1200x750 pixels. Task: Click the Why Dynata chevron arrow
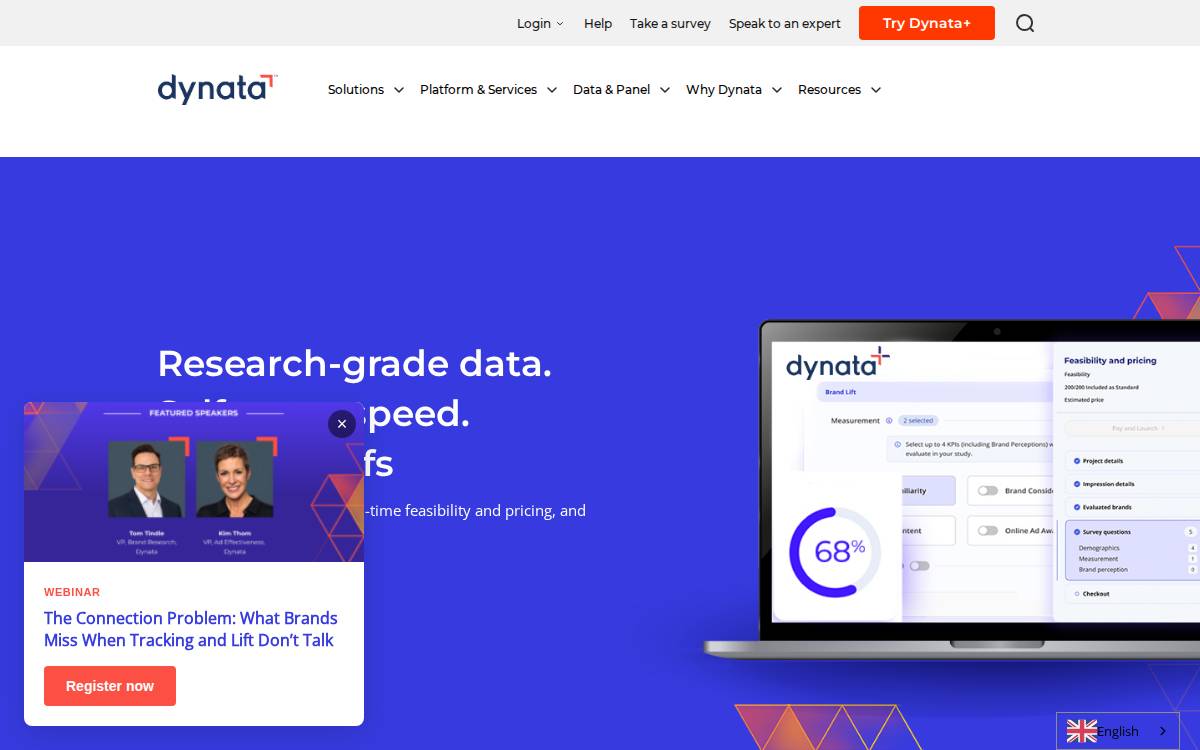pos(776,90)
